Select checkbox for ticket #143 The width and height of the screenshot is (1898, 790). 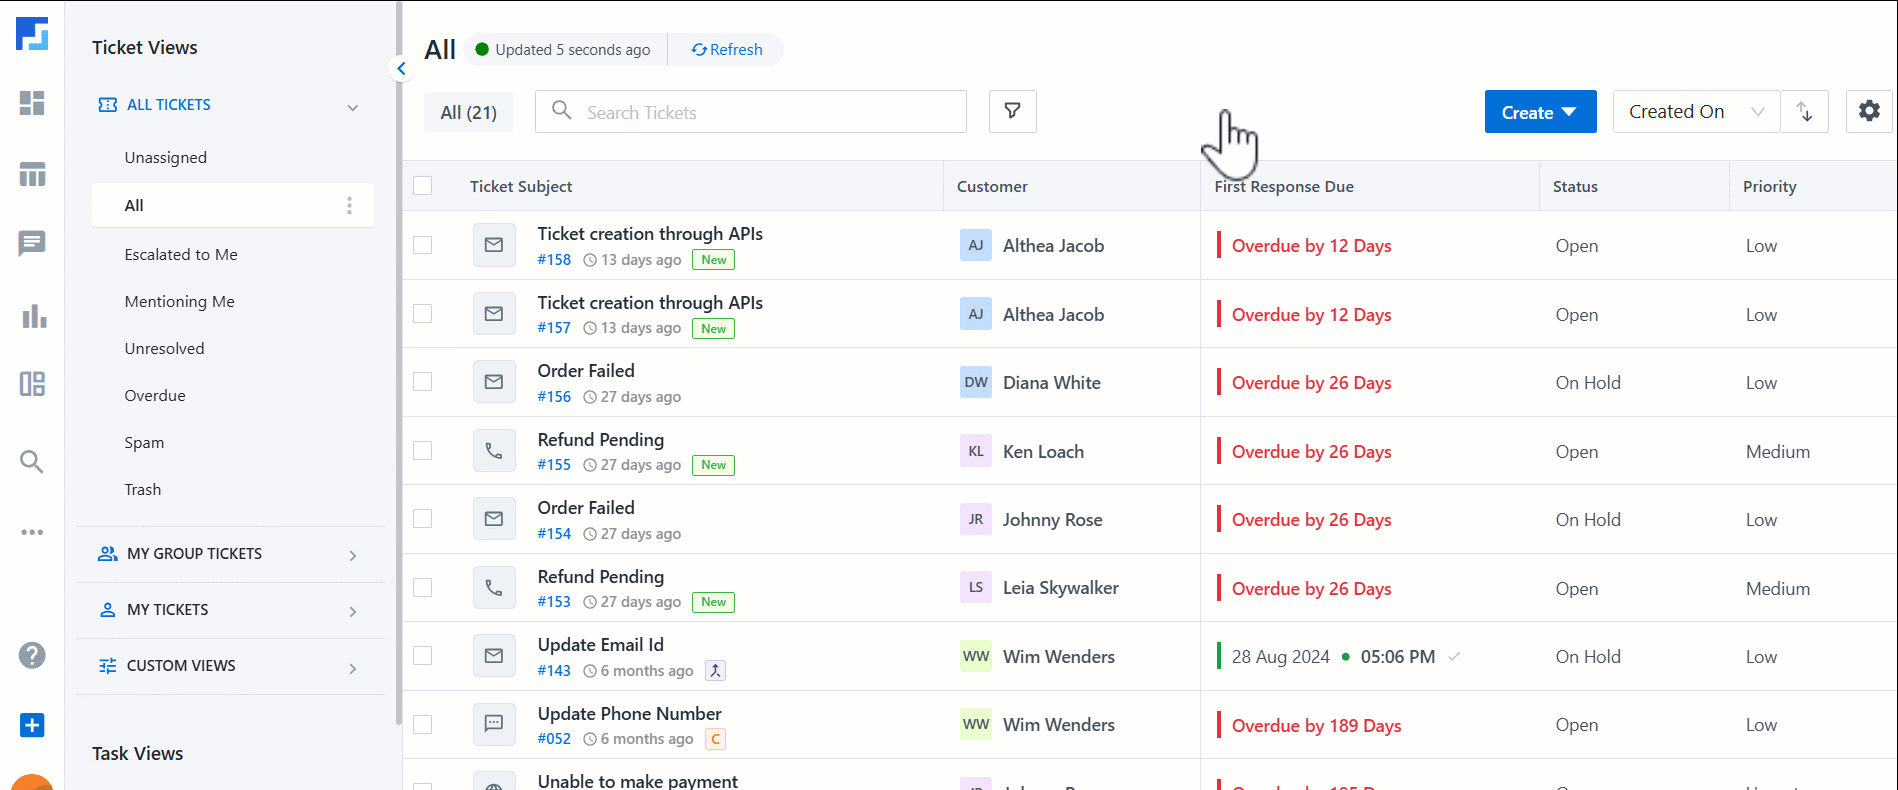(x=423, y=655)
